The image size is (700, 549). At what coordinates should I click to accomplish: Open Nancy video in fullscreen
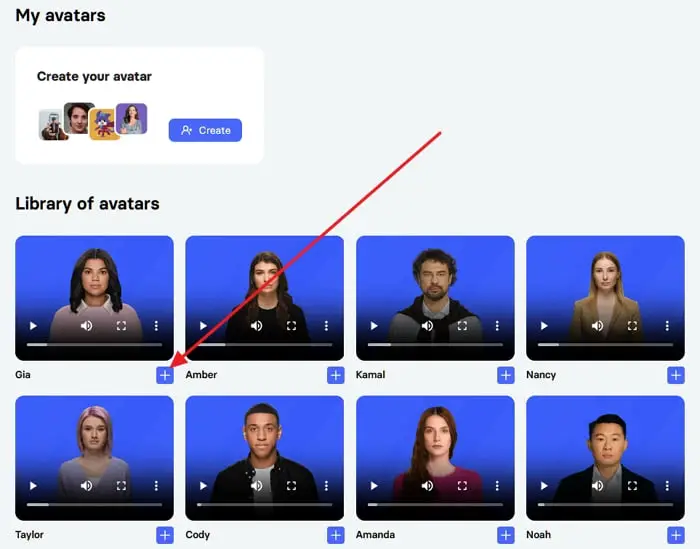(x=632, y=326)
